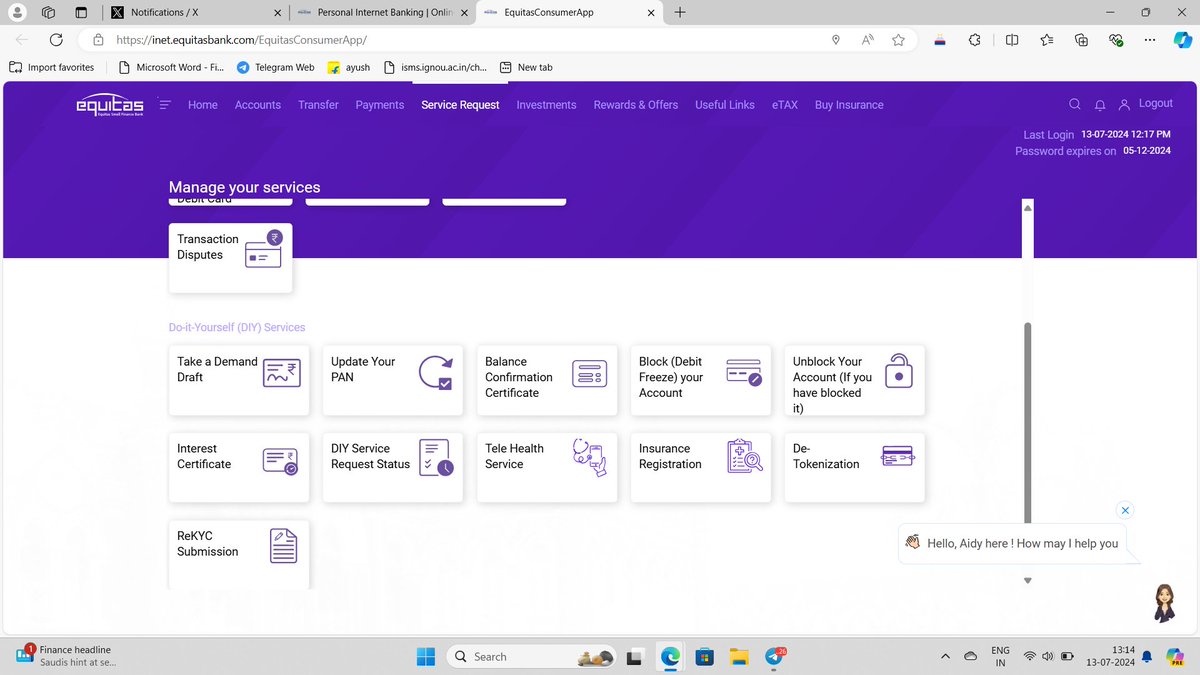Open the Payments menu
This screenshot has height=675, width=1200.
point(380,104)
